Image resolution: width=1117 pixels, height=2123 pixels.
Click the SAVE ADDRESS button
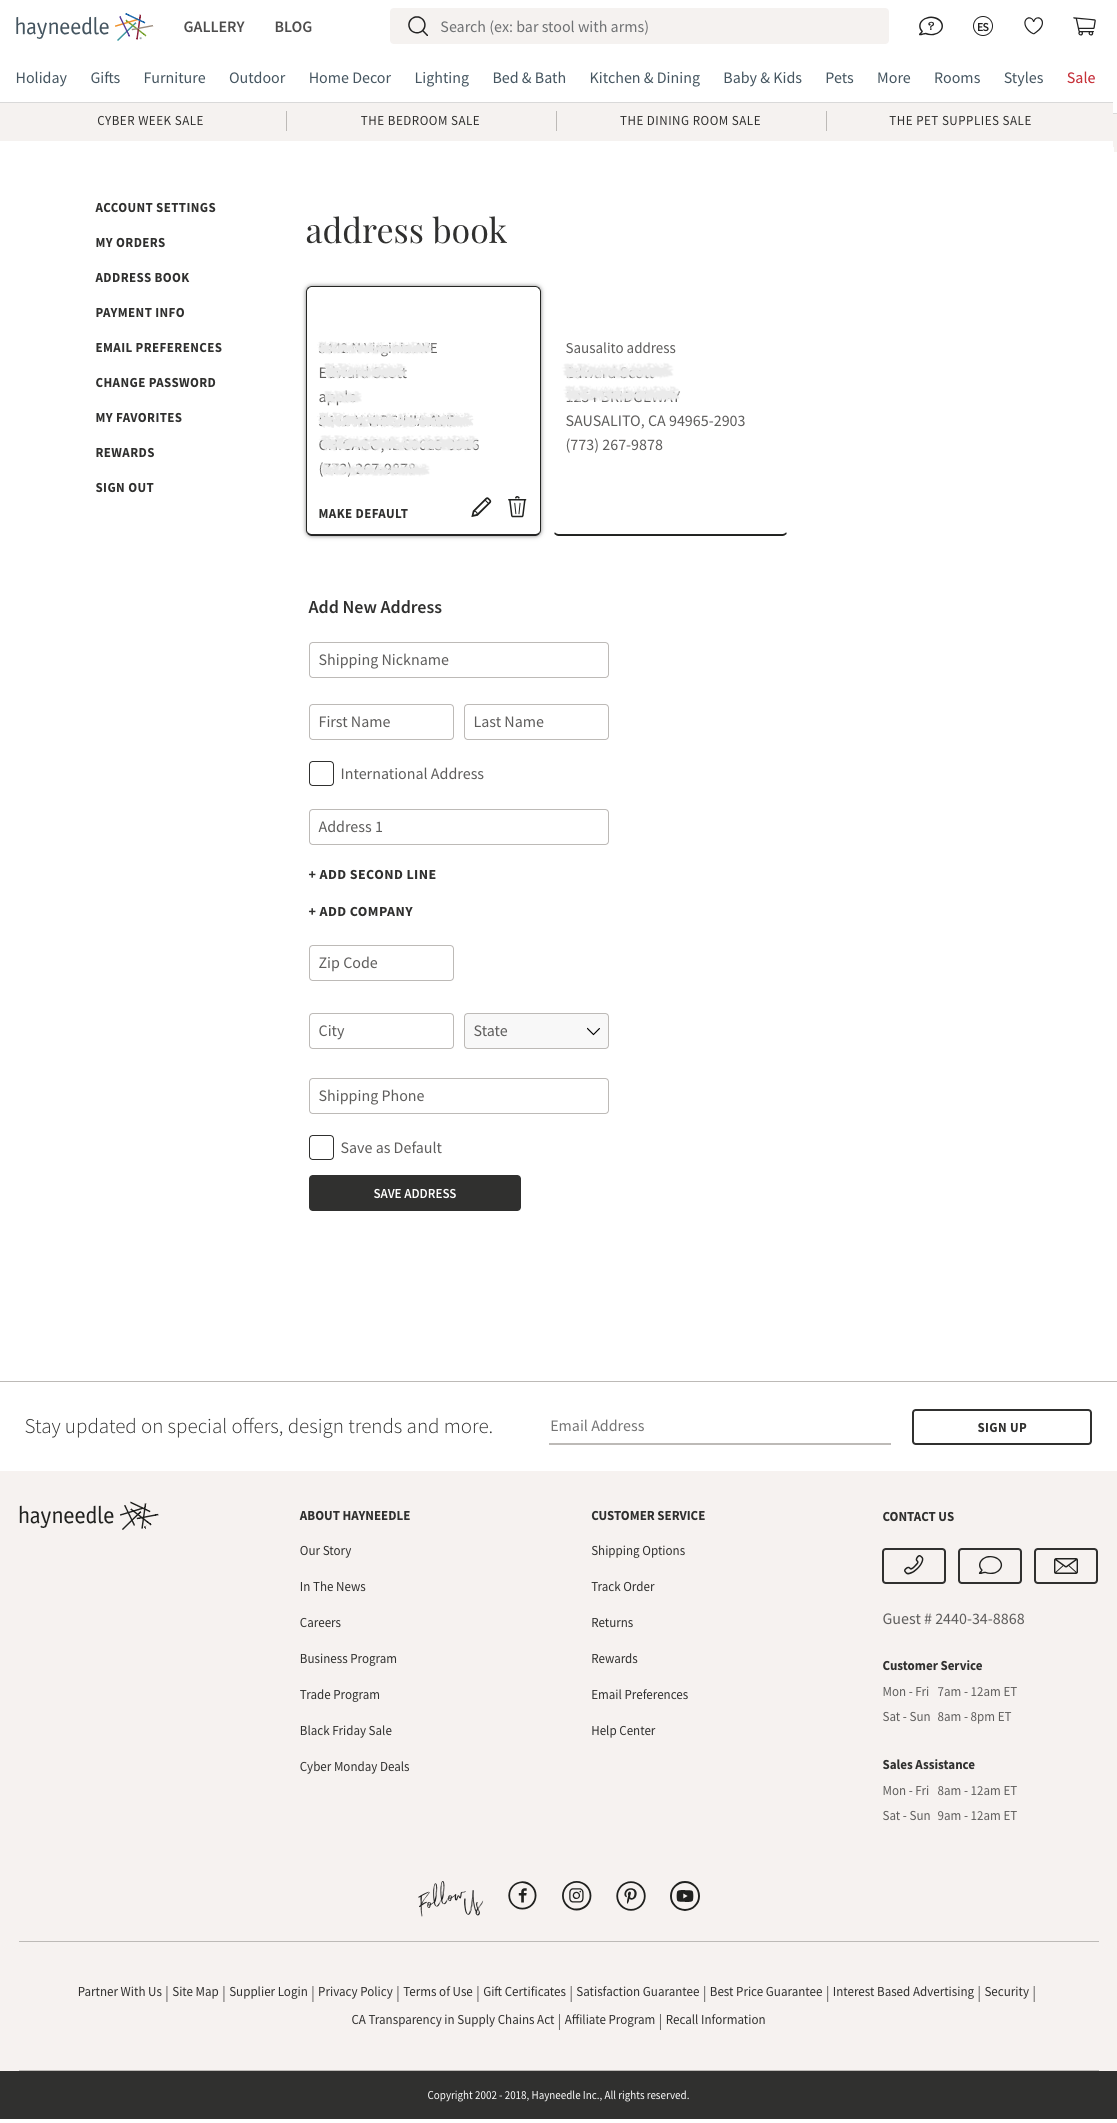414,1193
